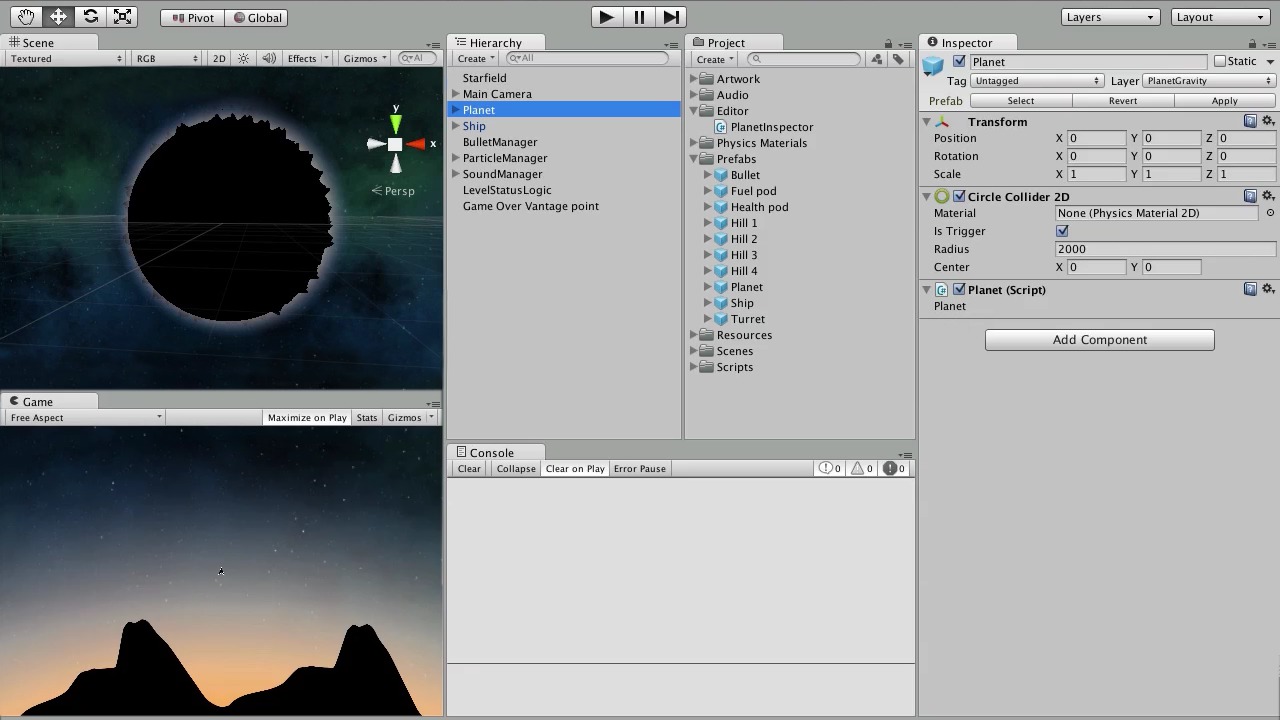Collapse the Prefabs folder in Project

coord(694,159)
